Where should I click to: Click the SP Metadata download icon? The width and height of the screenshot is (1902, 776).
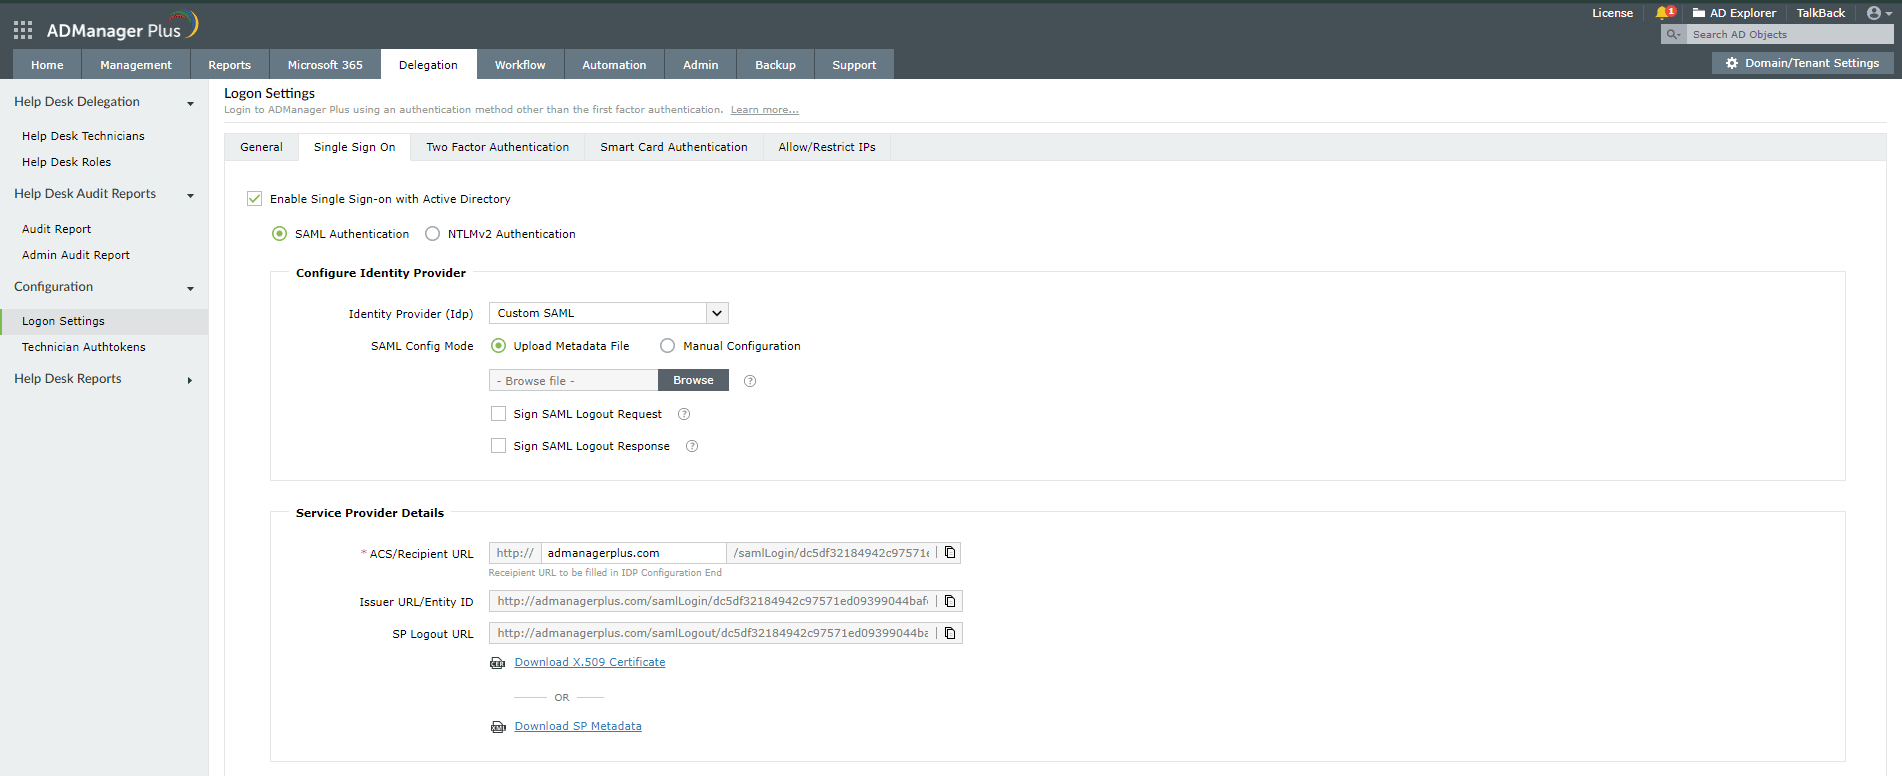point(498,727)
